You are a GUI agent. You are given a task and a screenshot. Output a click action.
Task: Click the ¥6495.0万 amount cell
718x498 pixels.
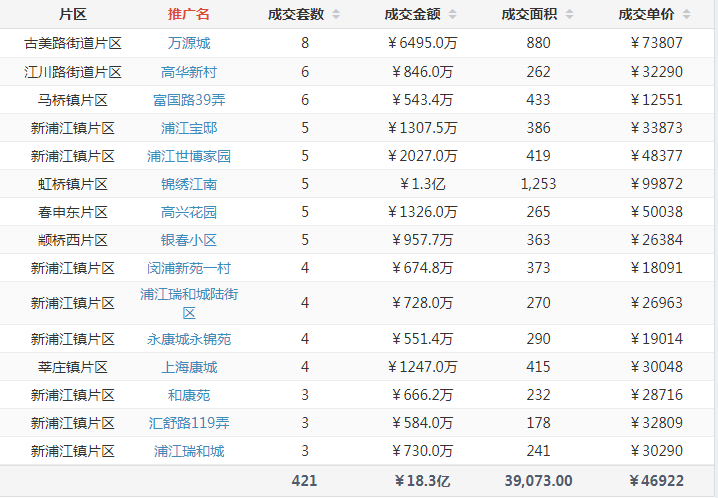422,43
